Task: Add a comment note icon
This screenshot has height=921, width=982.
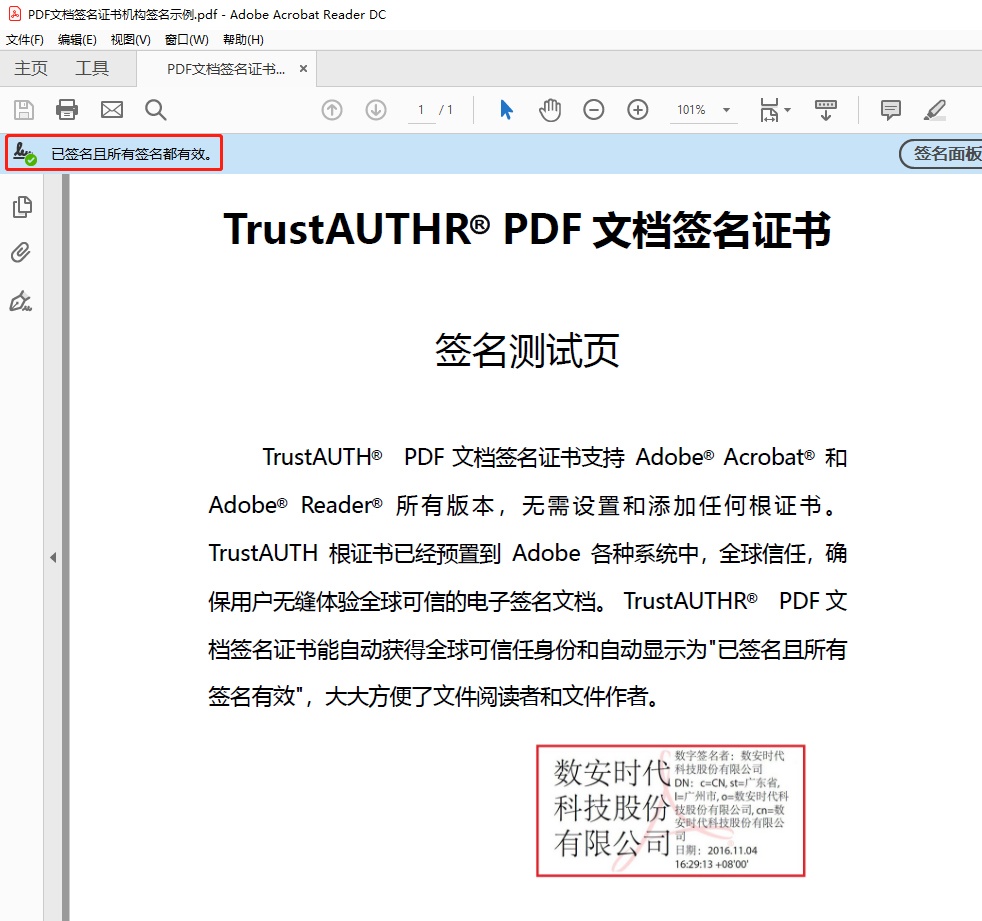Action: coord(891,110)
